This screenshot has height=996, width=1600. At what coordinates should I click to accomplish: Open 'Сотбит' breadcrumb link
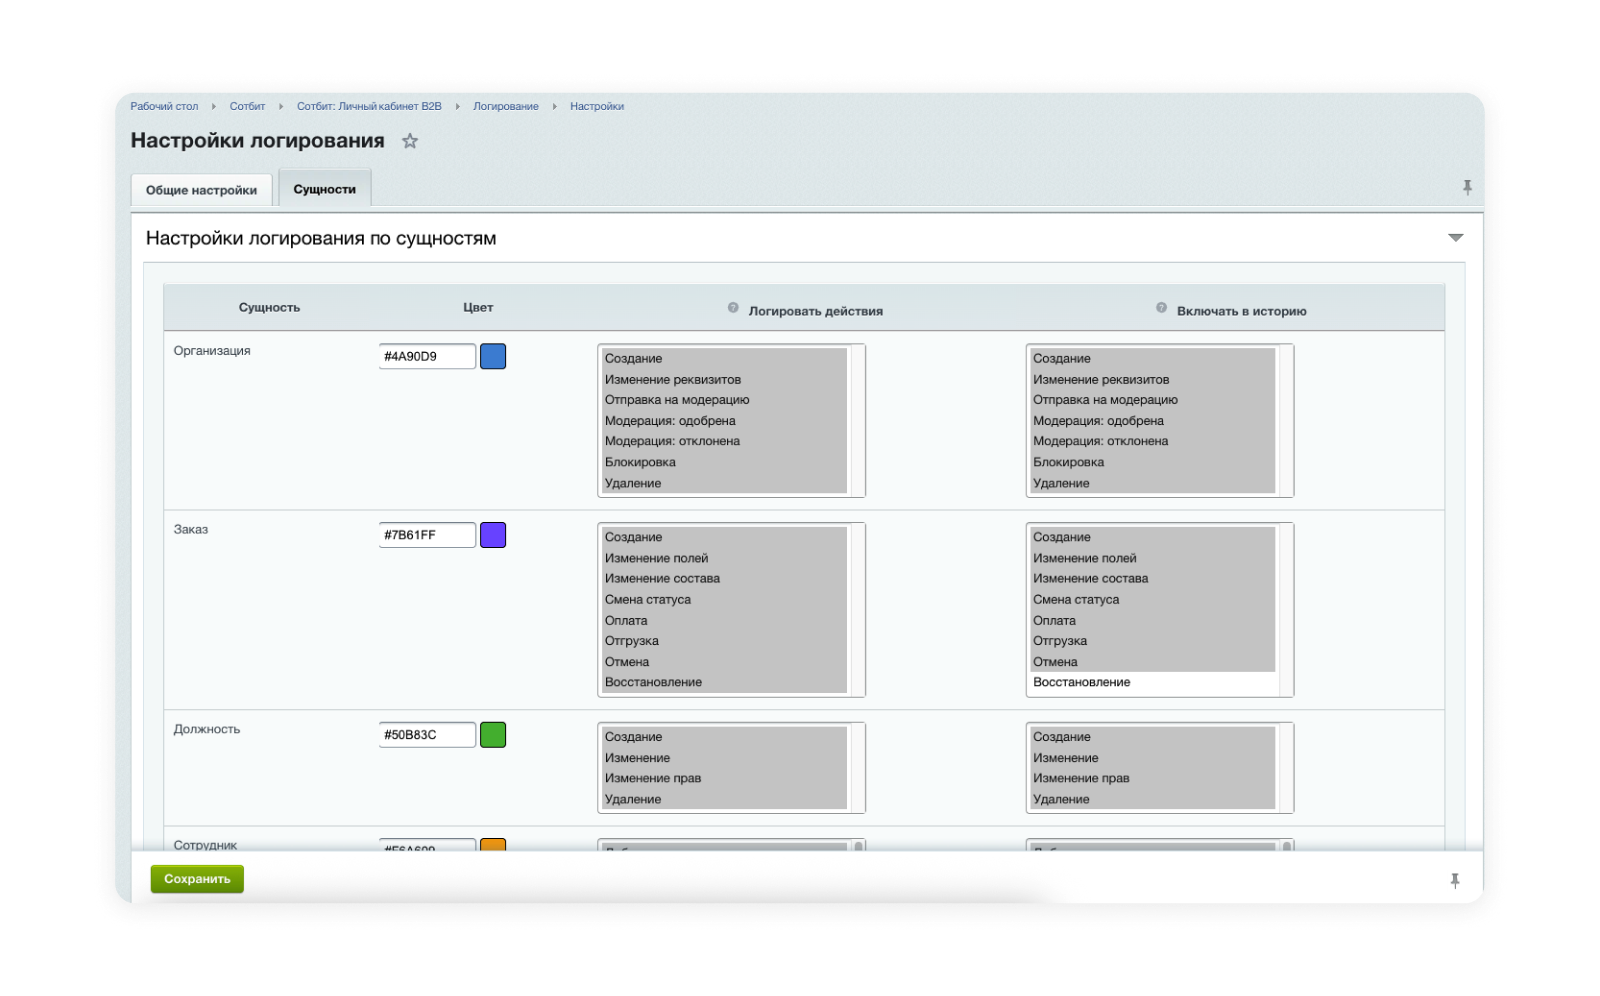coord(247,106)
